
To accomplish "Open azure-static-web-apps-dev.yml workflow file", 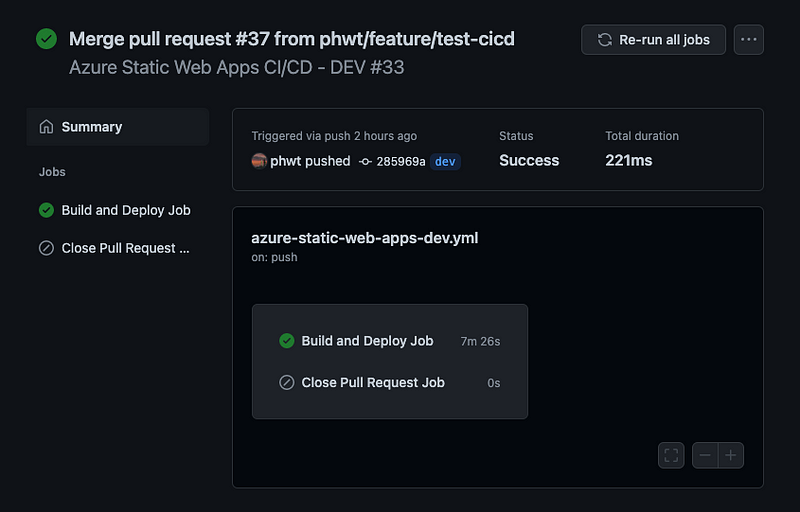I will (365, 238).
